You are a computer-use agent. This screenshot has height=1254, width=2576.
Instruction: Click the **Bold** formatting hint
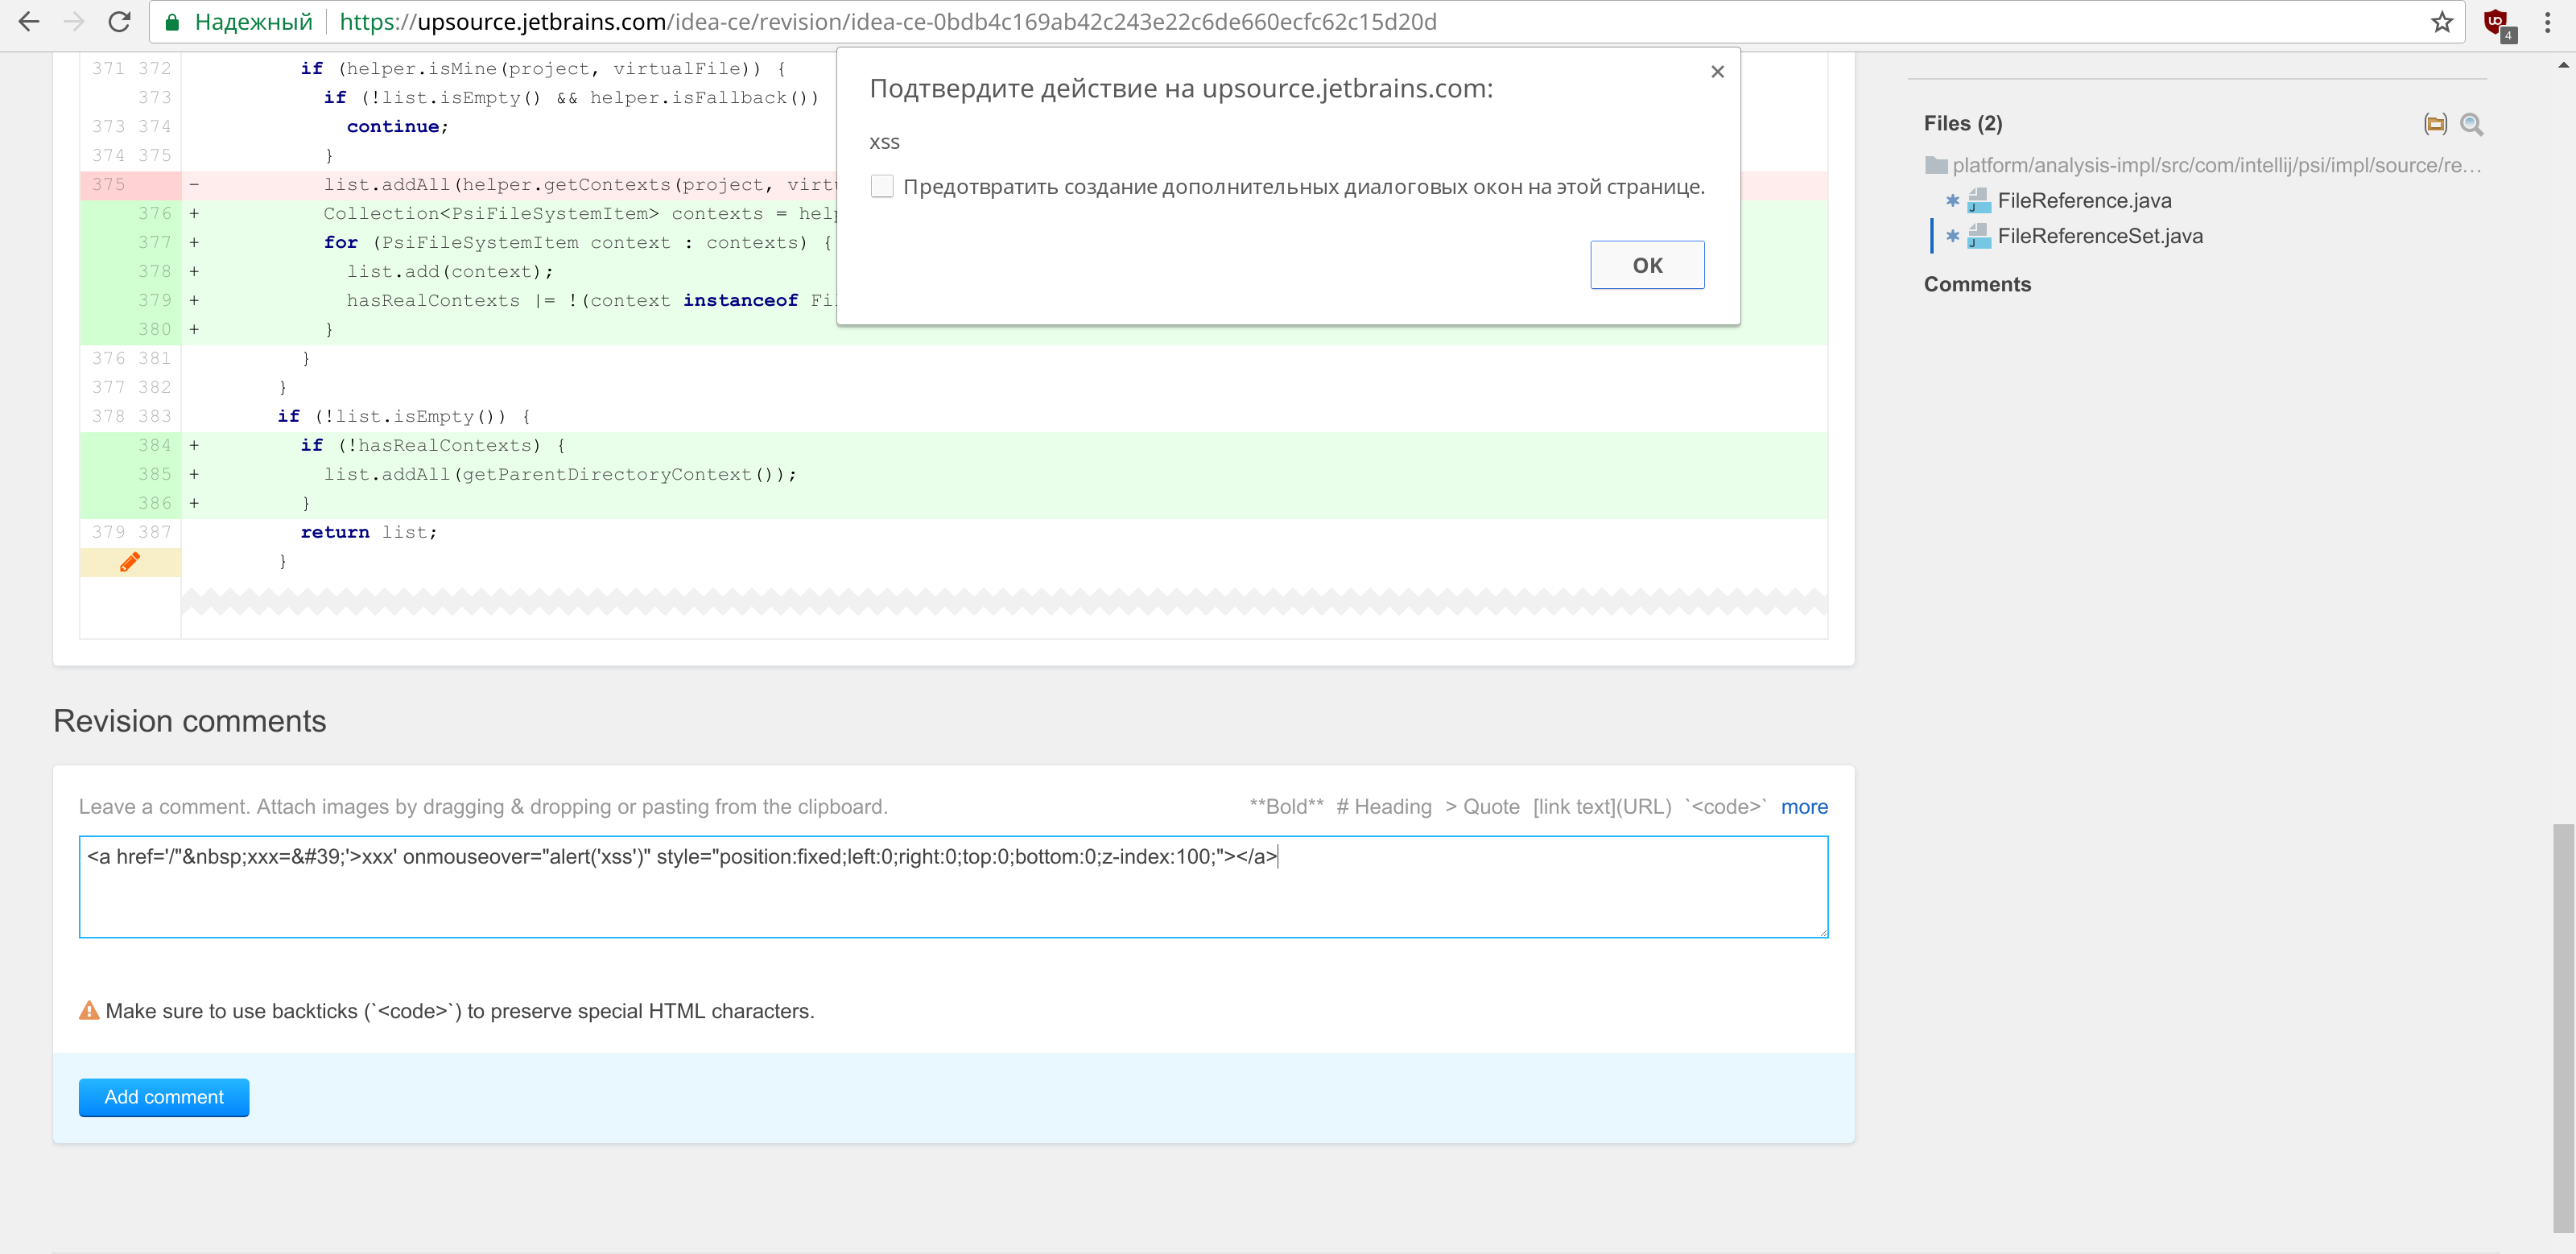[x=1286, y=807]
